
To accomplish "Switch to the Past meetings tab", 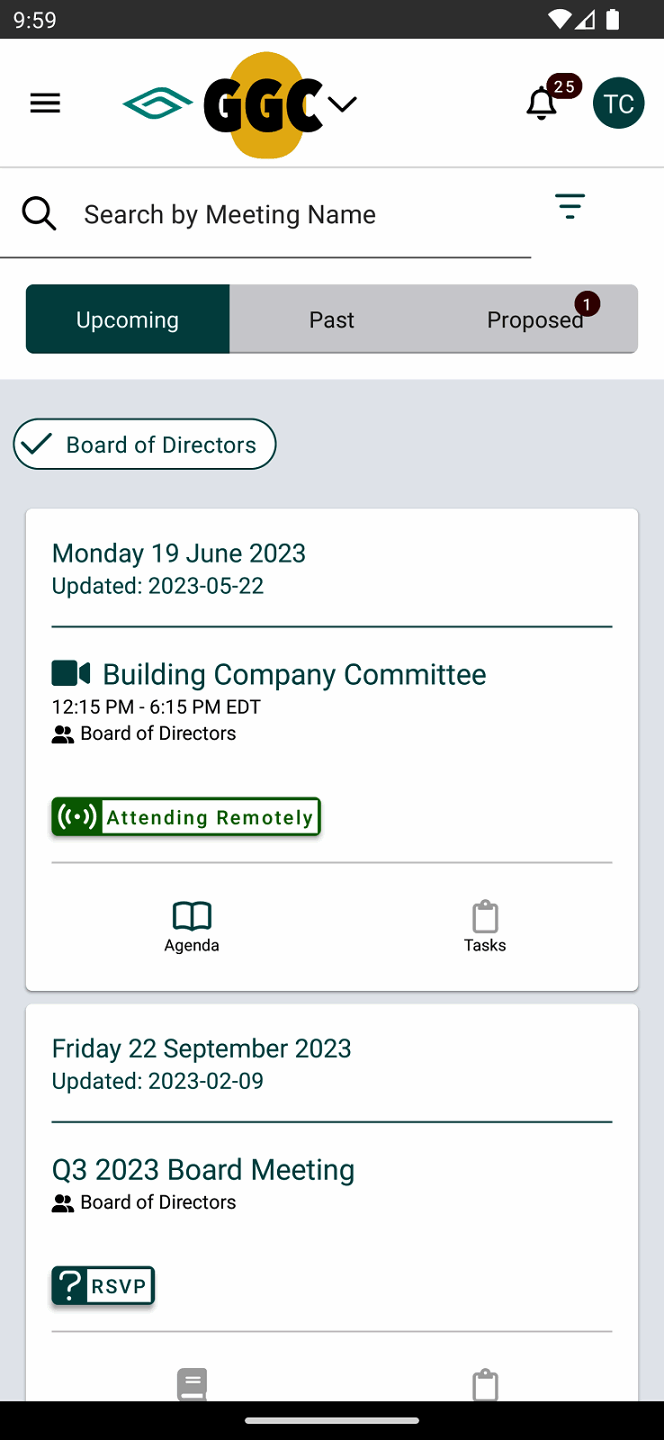I will click(331, 320).
